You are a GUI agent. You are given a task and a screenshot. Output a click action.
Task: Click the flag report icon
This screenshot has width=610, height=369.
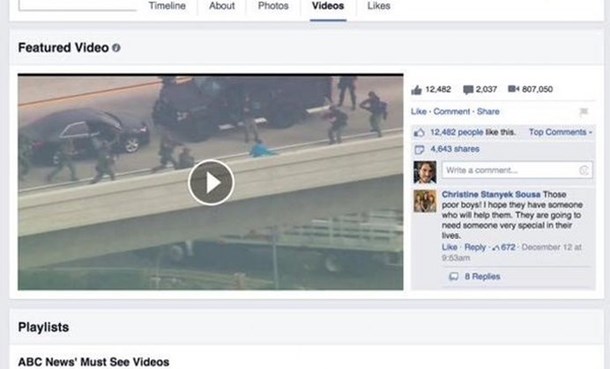point(583,112)
